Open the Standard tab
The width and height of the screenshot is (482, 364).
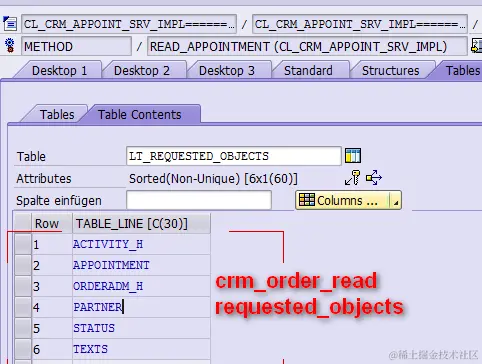[308, 70]
